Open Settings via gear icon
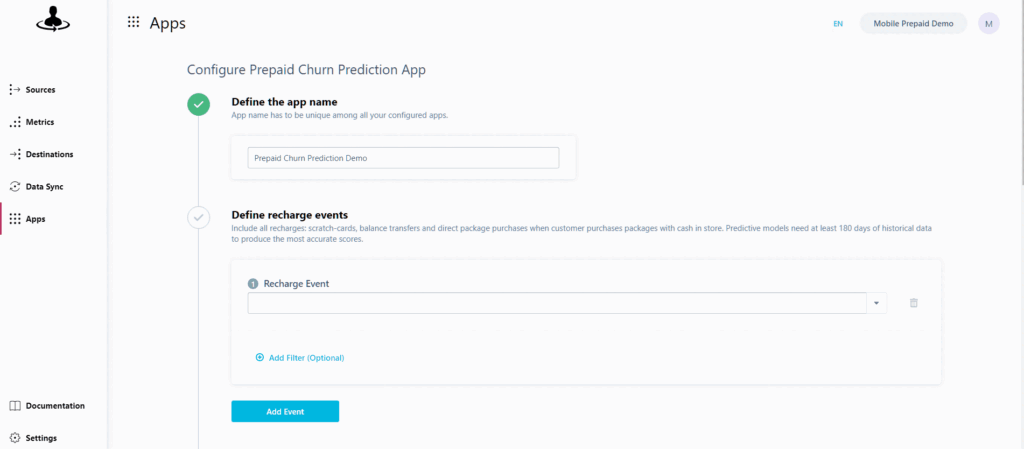This screenshot has width=1024, height=449. [x=15, y=438]
